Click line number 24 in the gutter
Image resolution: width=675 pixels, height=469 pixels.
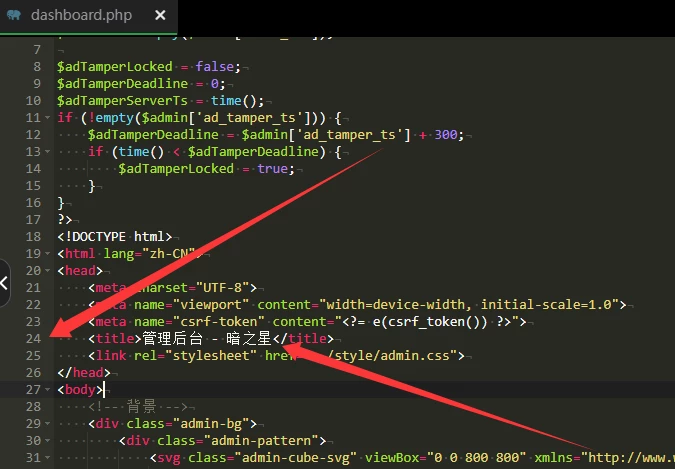click(33, 339)
